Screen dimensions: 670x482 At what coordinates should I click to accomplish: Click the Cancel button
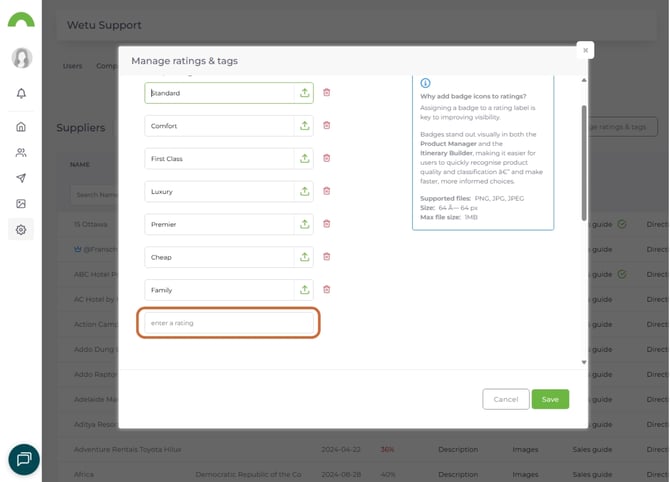505,399
